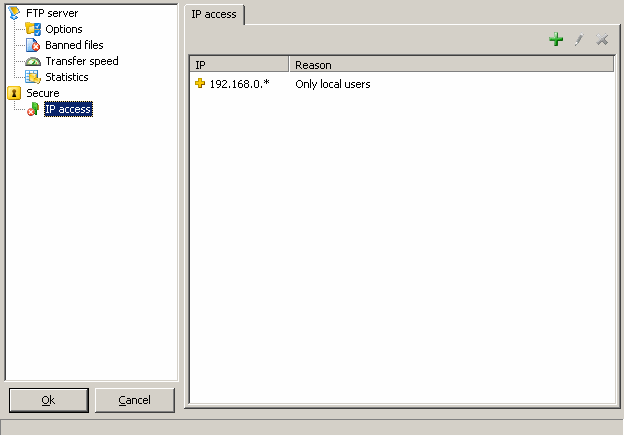
Task: Click the Options tree node icon
Action: 33,29
